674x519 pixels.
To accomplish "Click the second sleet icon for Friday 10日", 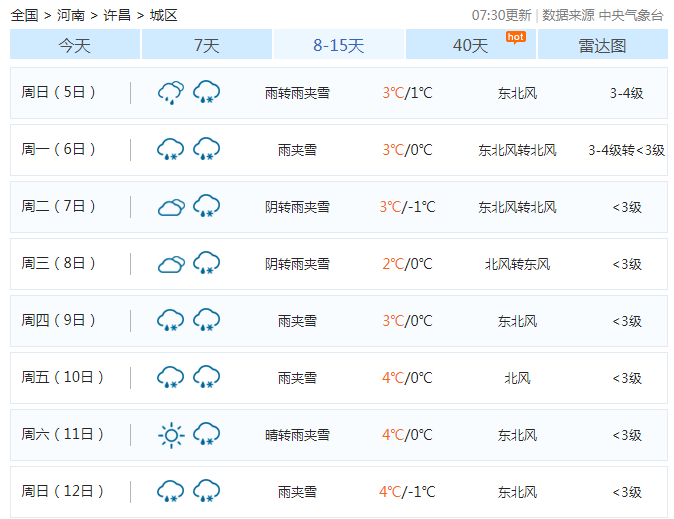I will tap(207, 378).
